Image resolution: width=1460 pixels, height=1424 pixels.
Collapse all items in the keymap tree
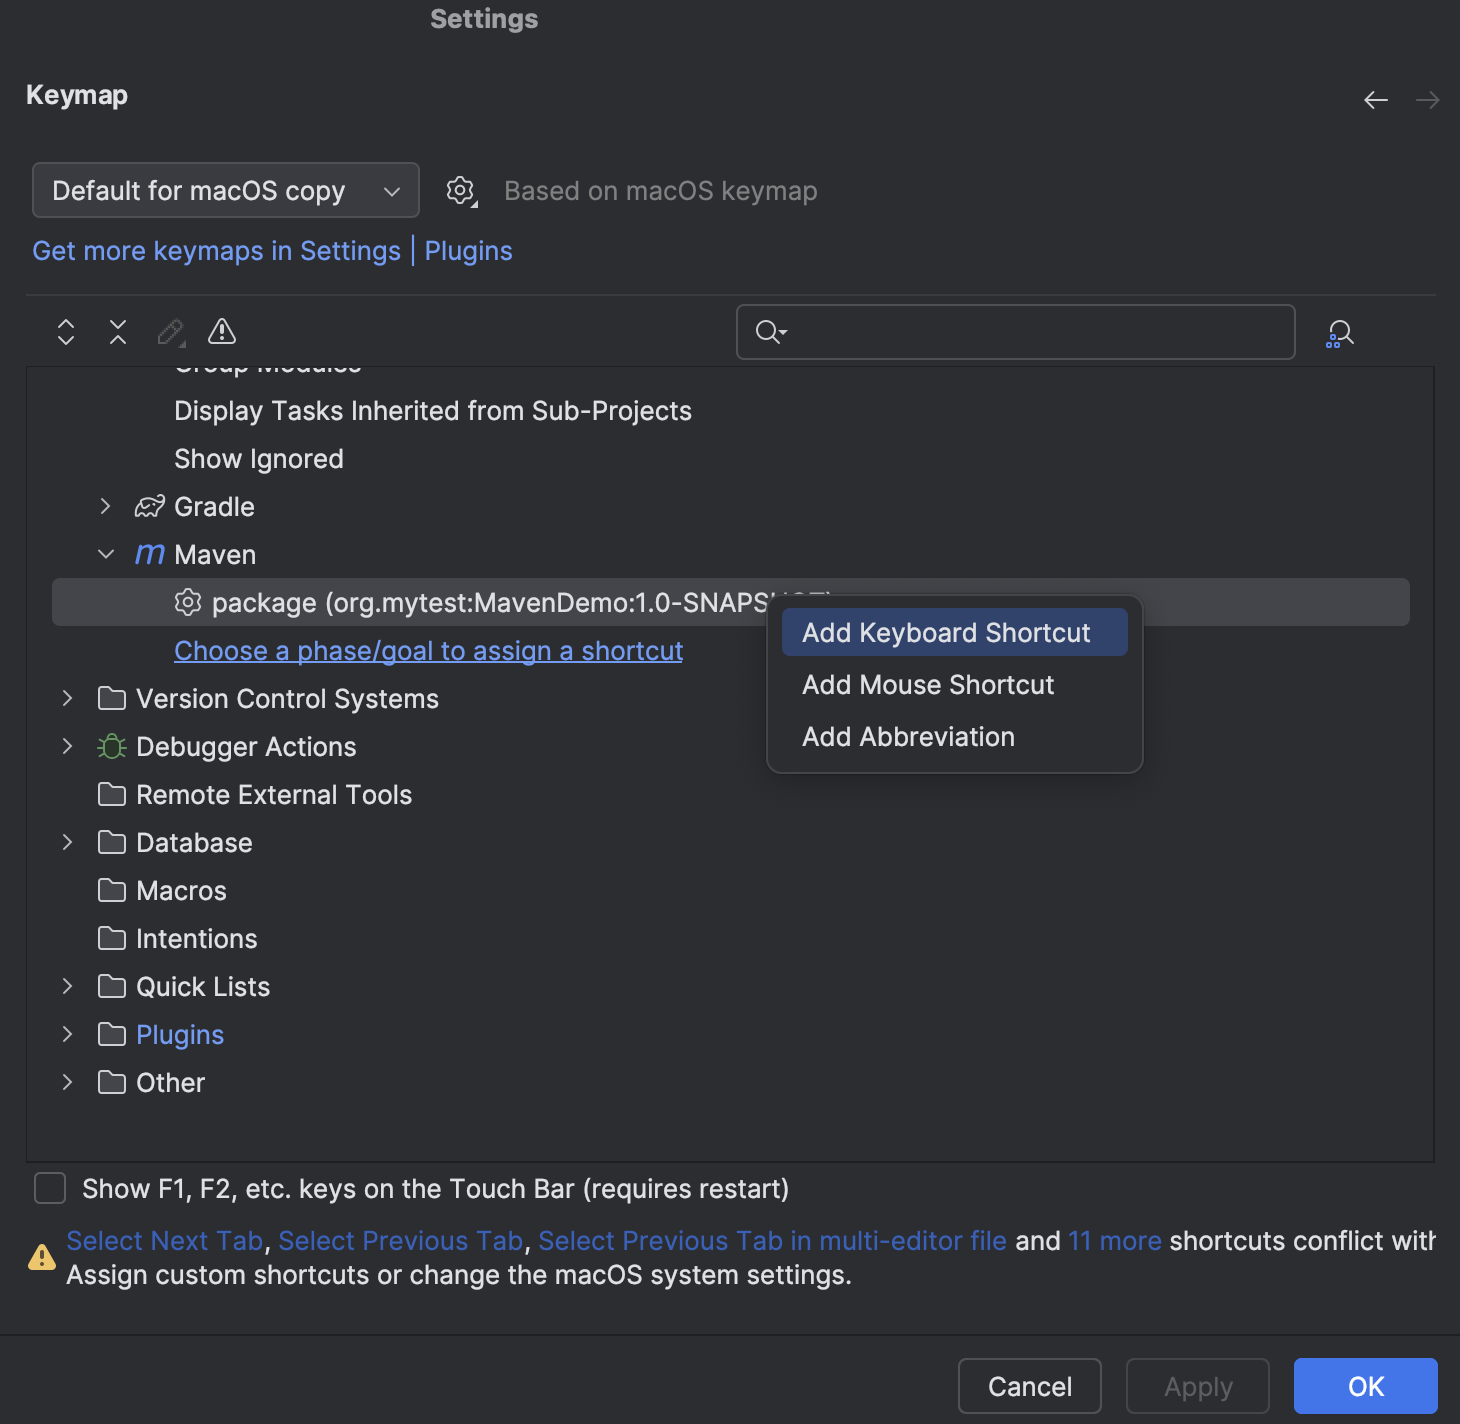click(x=117, y=331)
